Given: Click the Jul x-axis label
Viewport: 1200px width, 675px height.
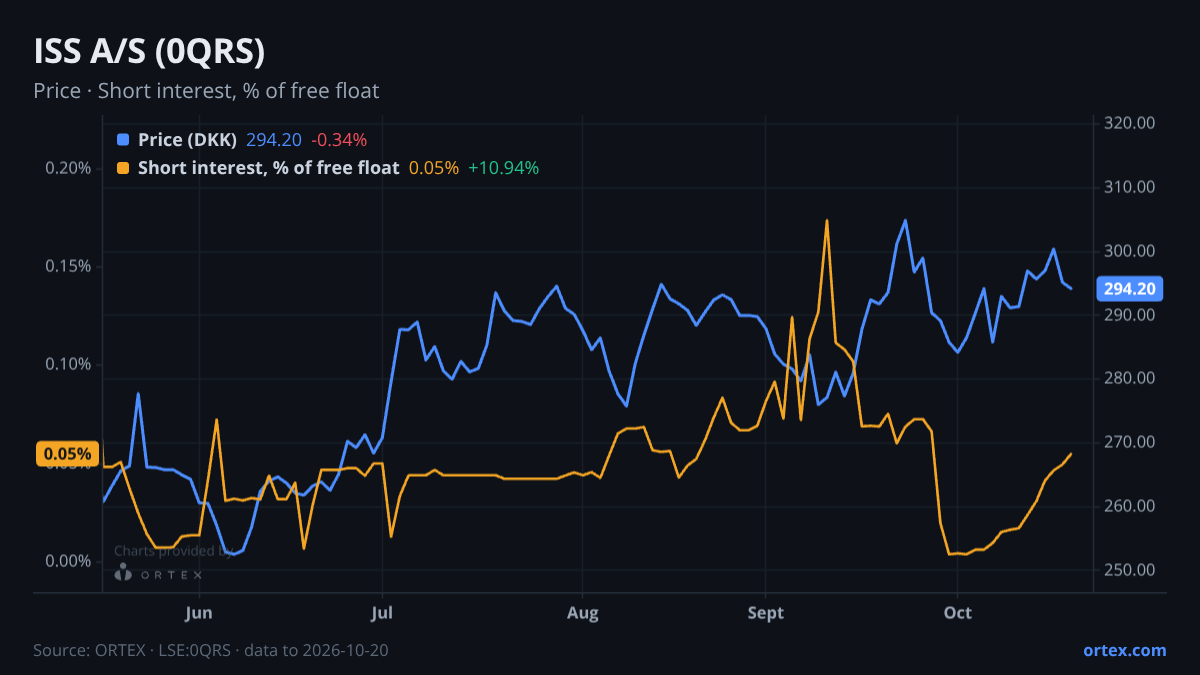Looking at the screenshot, I should click(382, 611).
